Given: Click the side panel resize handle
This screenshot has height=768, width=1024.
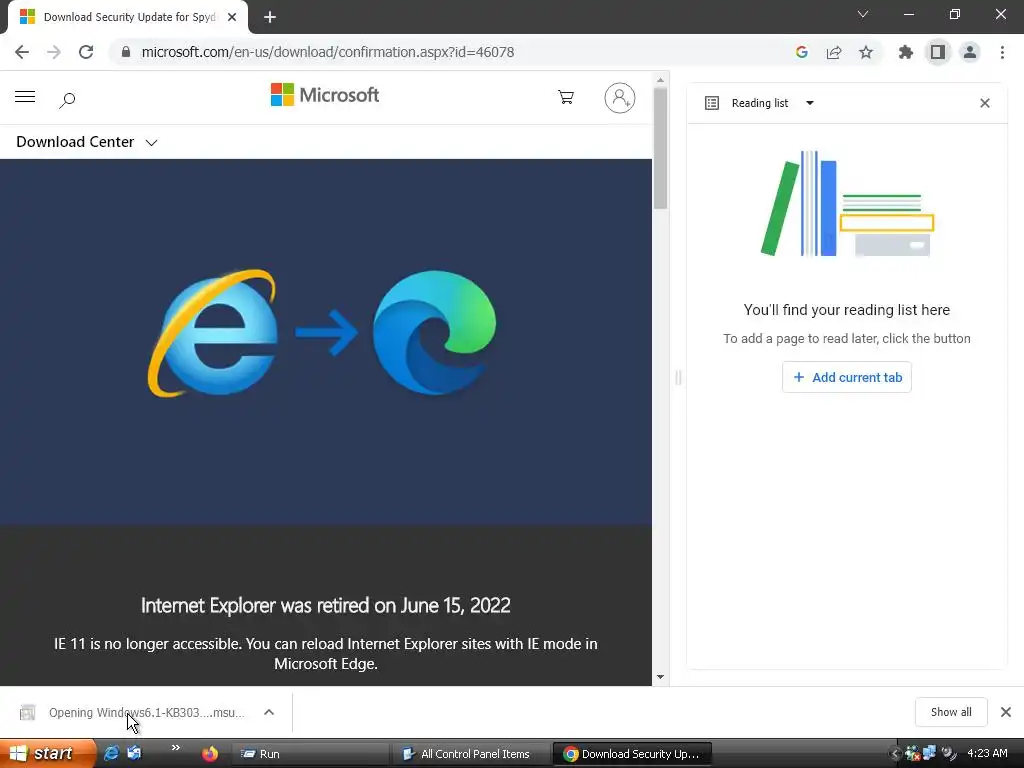Looking at the screenshot, I should tap(678, 377).
